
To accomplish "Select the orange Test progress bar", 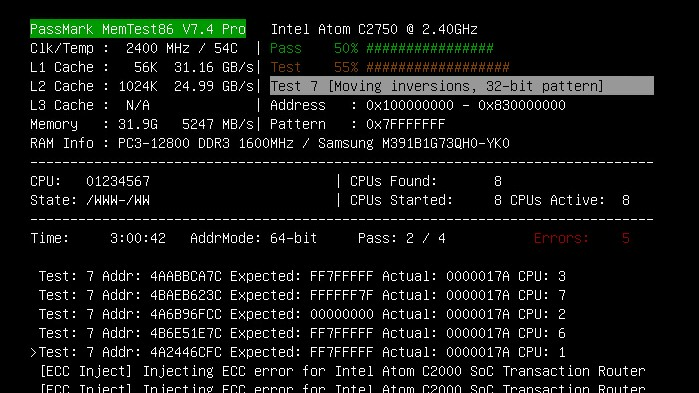I will click(438, 67).
